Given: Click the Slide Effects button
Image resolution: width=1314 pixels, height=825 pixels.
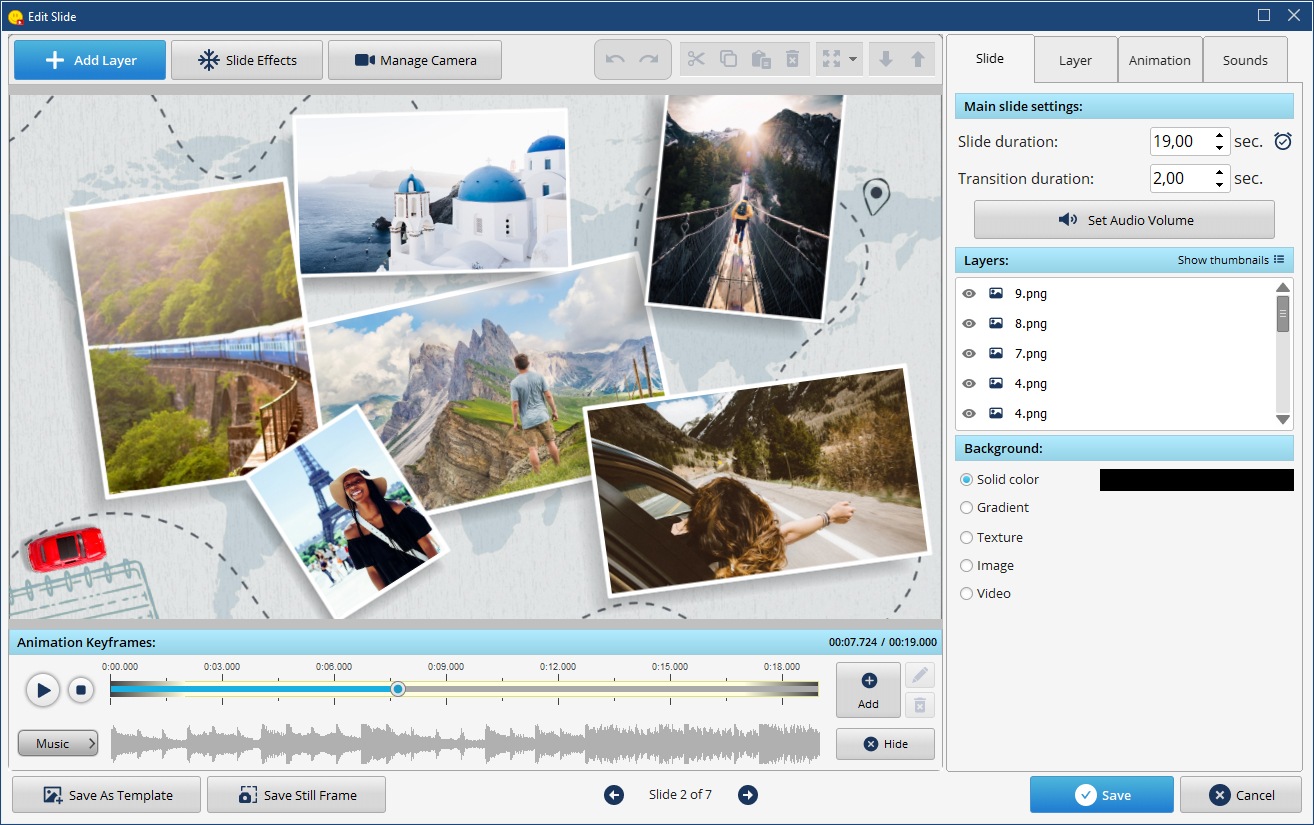Looking at the screenshot, I should [247, 60].
